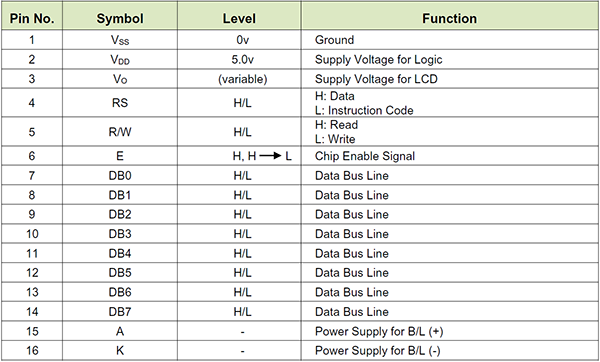
Task: Click Power Supply for B/L (-) text
Action: [378, 351]
